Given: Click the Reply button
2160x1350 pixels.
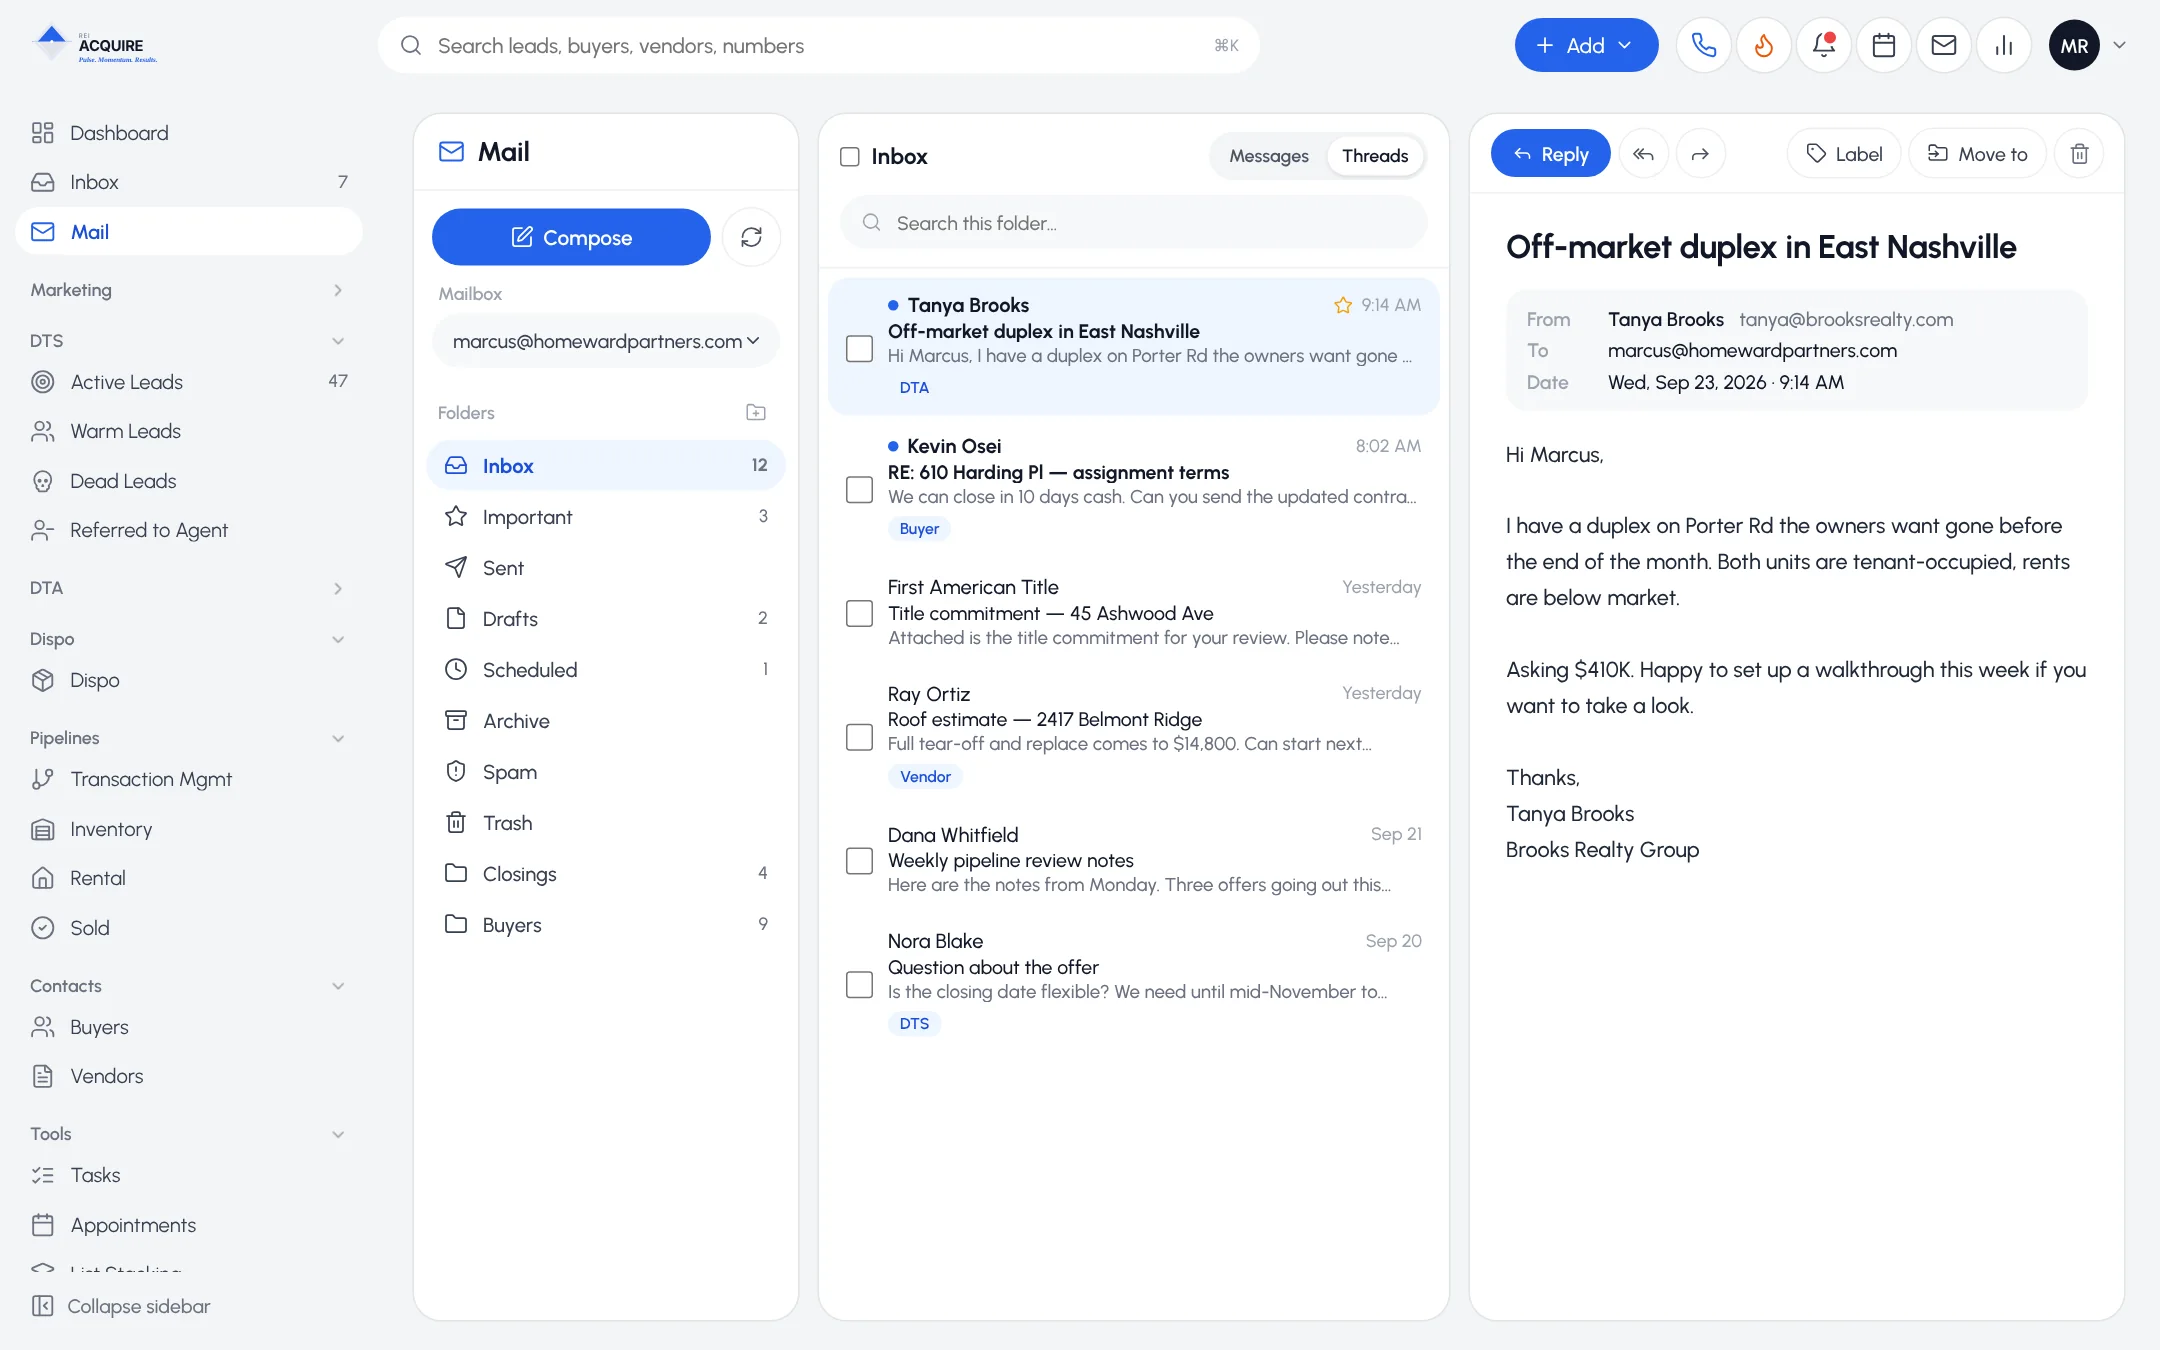Looking at the screenshot, I should (1550, 154).
